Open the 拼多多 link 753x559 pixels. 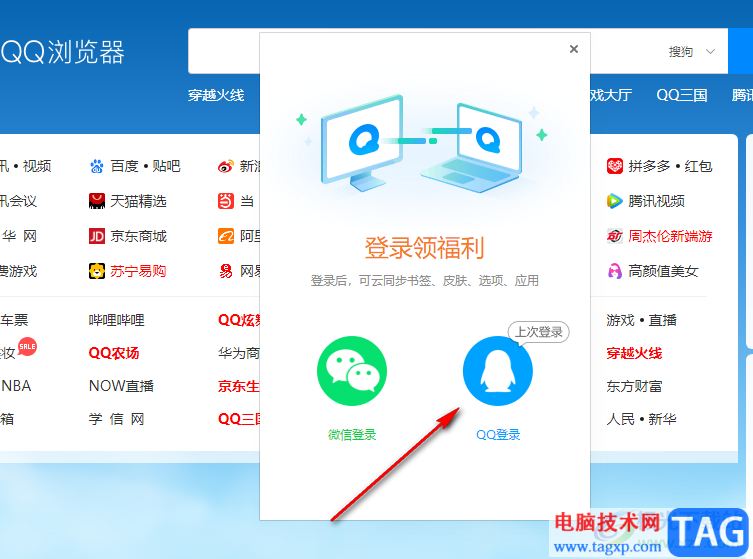coord(649,166)
